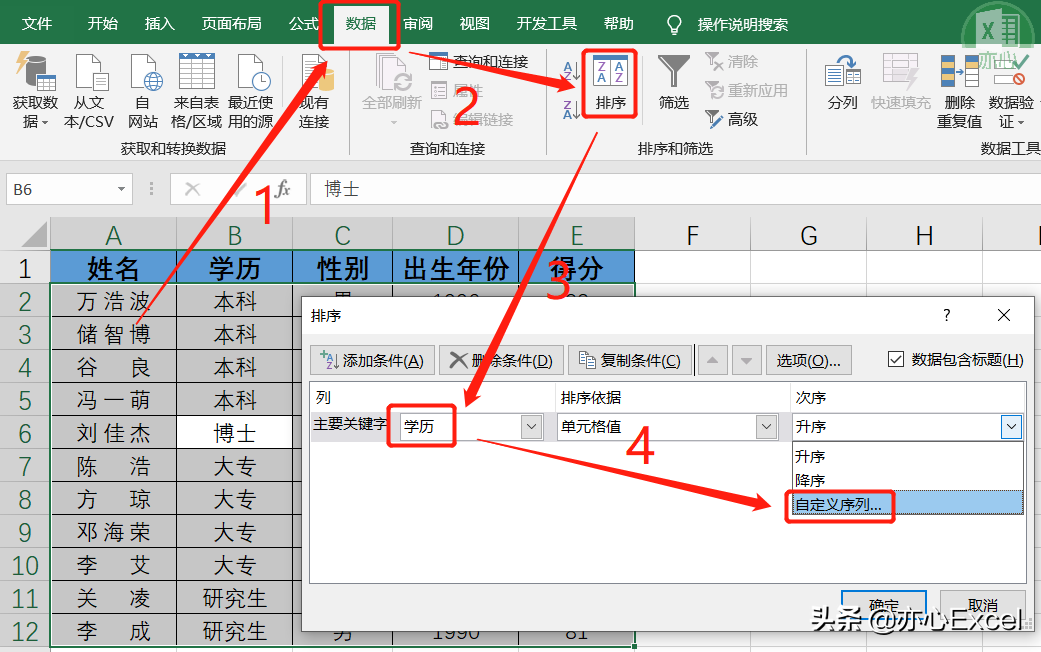Expand 获取数据 dropdown arrow
The image size is (1041, 652).
click(x=45, y=123)
